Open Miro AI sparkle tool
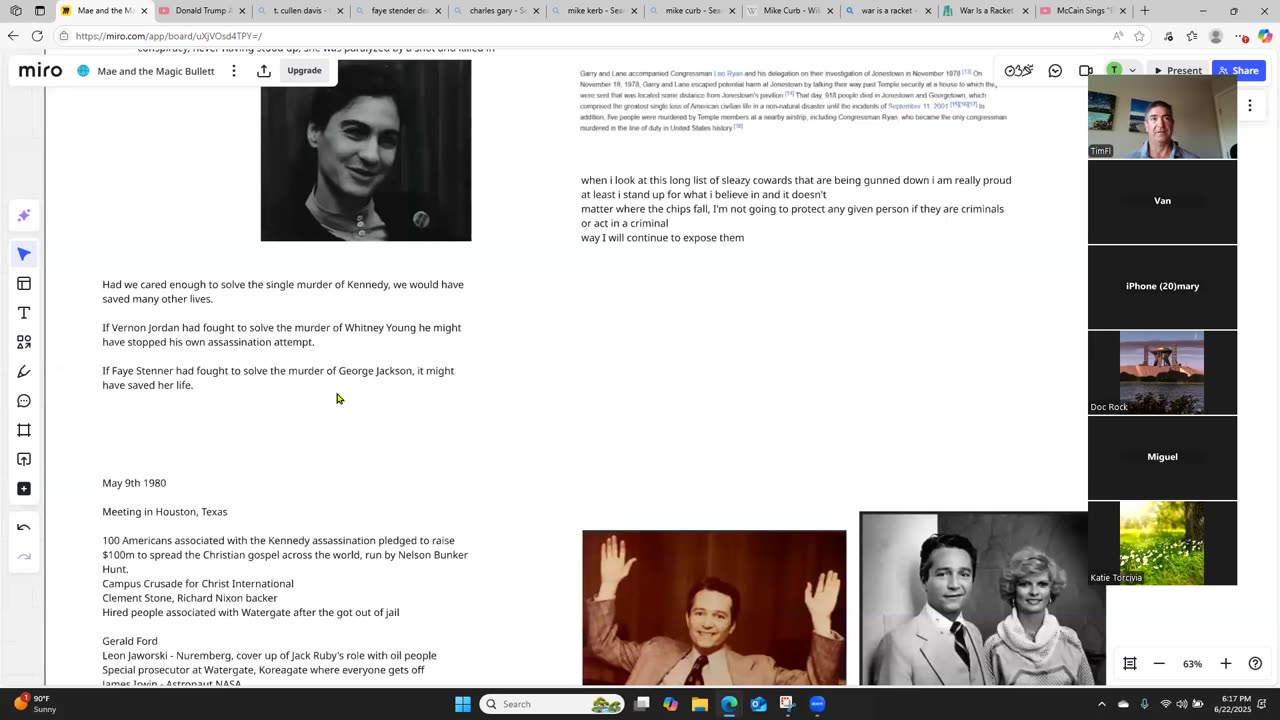The image size is (1280, 720). pyautogui.click(x=24, y=216)
